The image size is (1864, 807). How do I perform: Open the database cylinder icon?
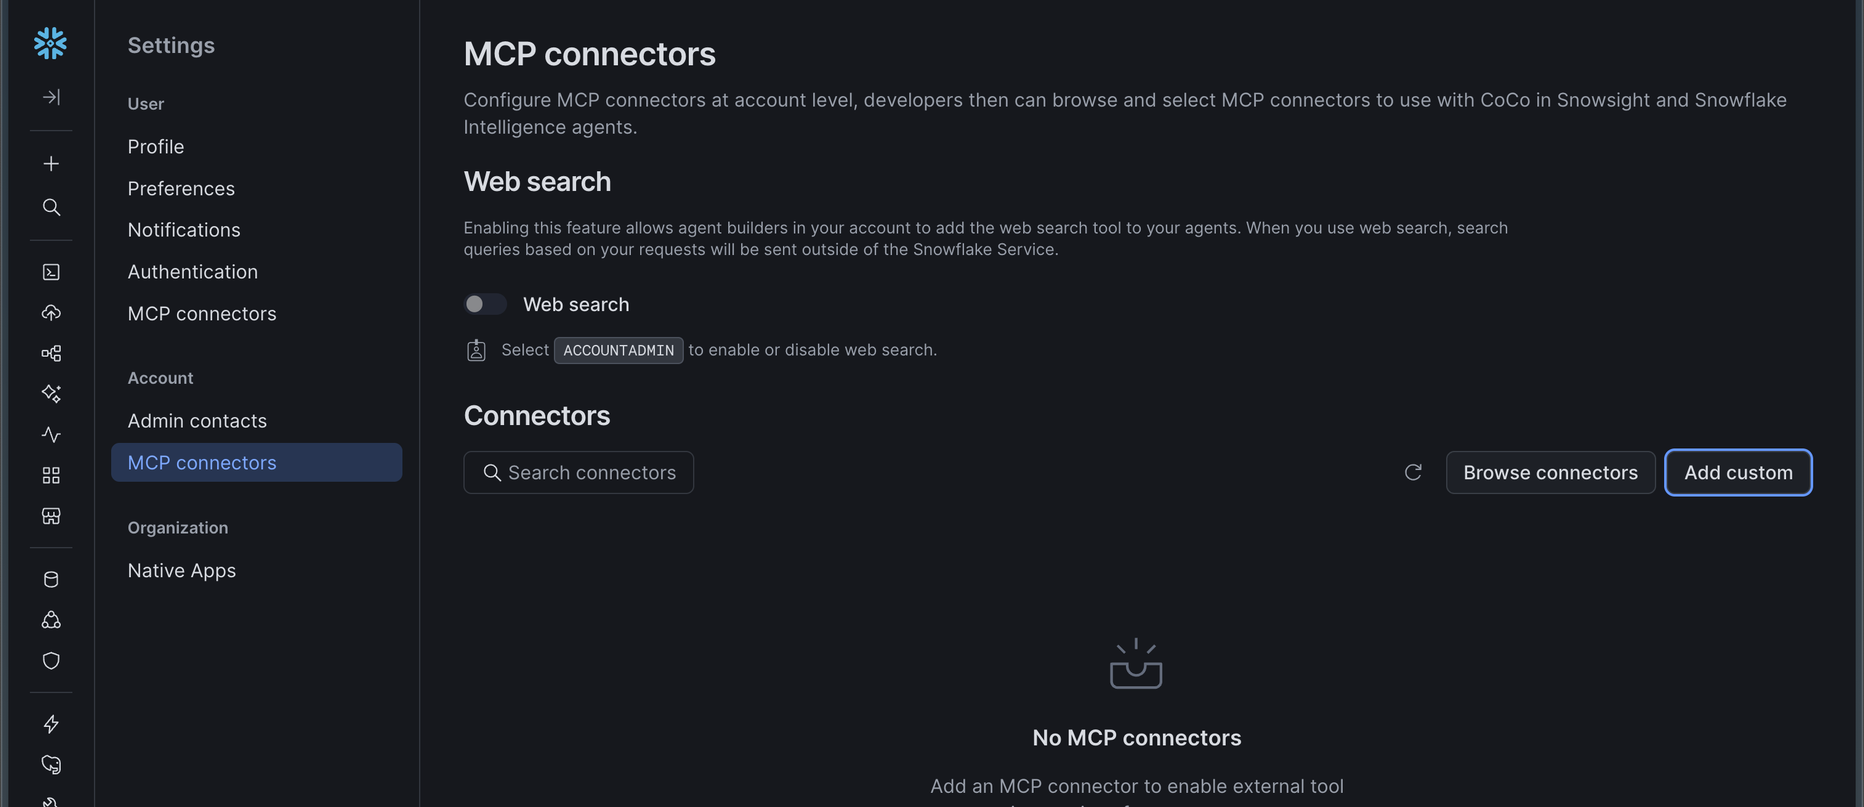click(51, 579)
